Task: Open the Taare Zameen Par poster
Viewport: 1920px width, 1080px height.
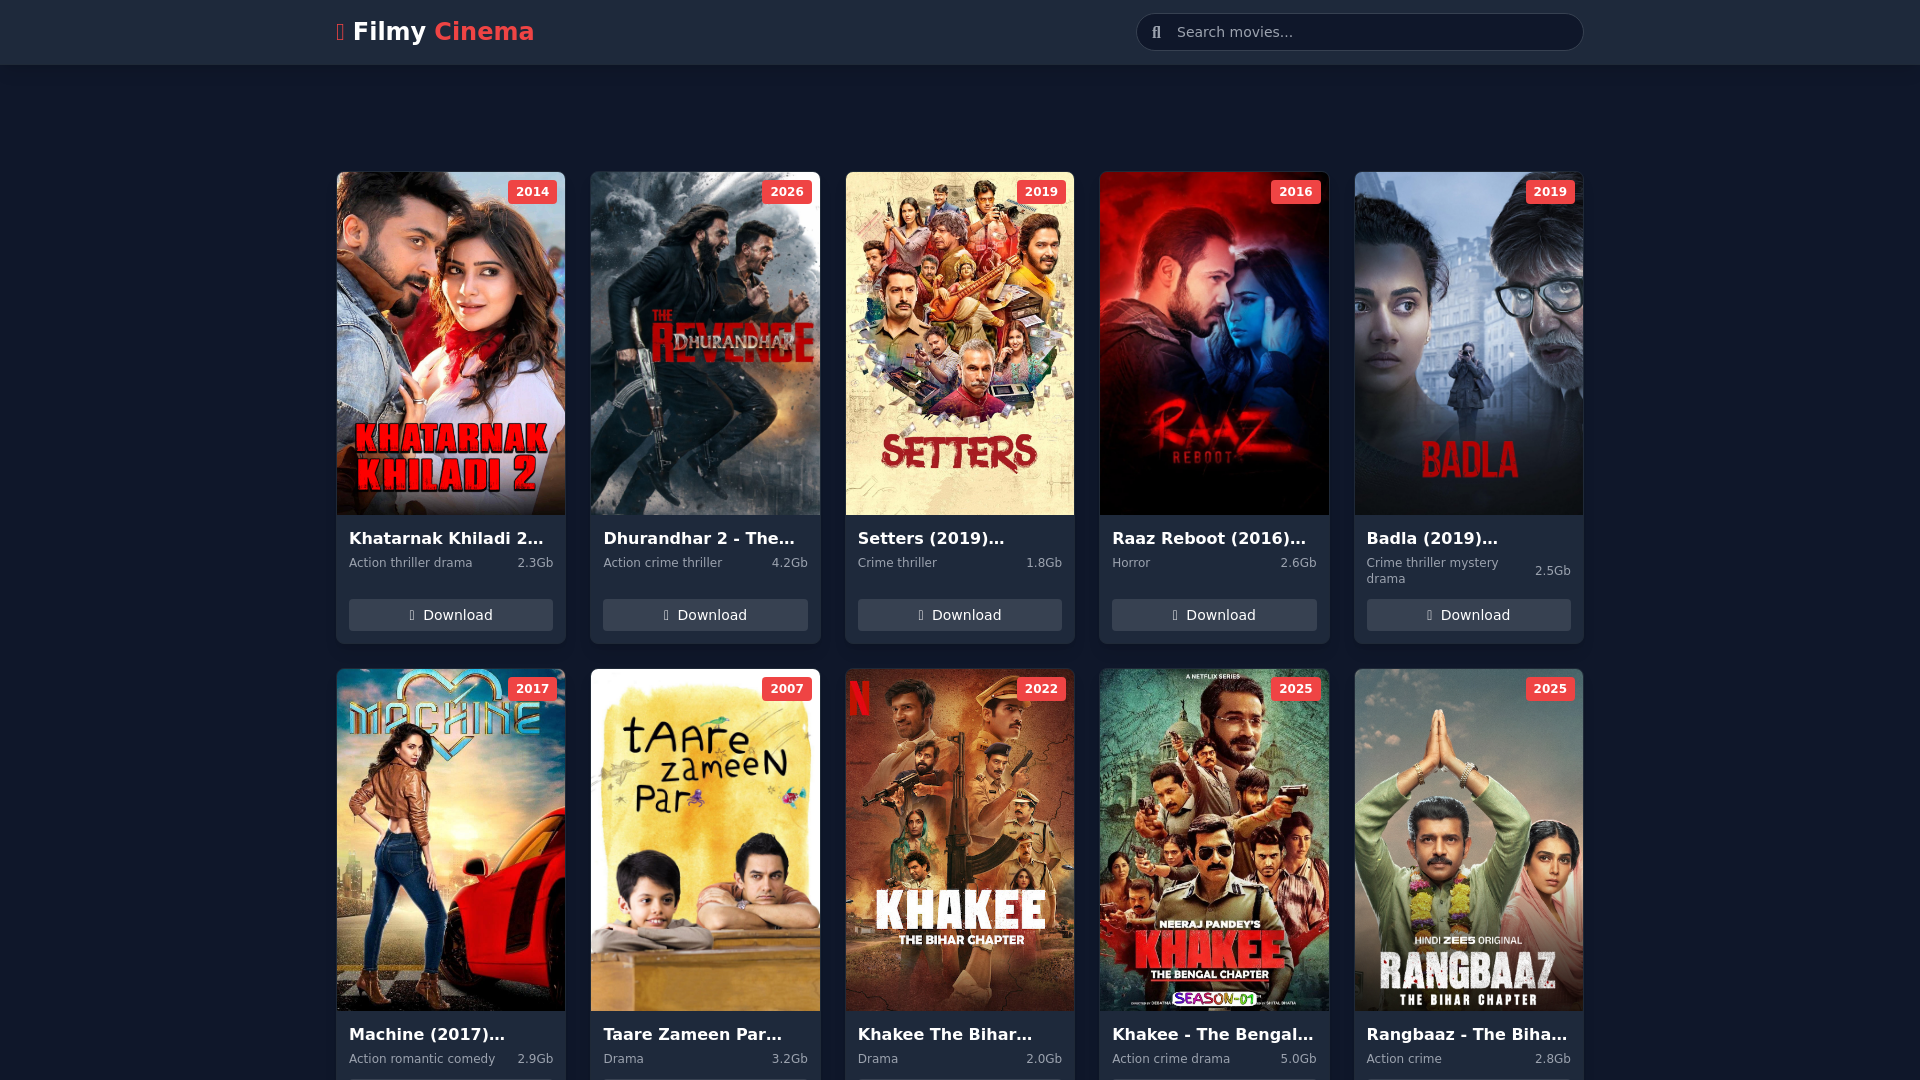Action: tap(705, 840)
